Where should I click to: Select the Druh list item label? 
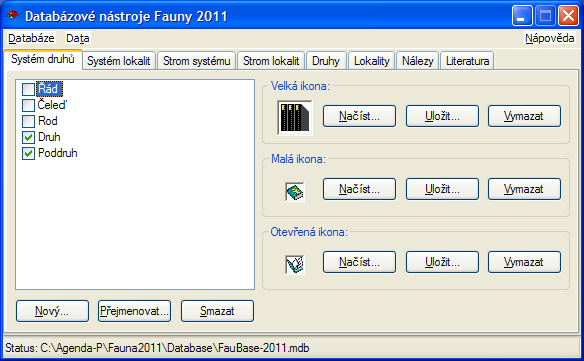(x=49, y=137)
